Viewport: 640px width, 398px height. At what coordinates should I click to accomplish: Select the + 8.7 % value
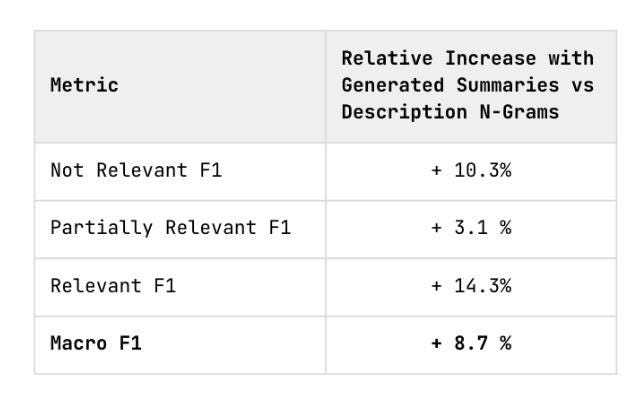click(x=471, y=343)
